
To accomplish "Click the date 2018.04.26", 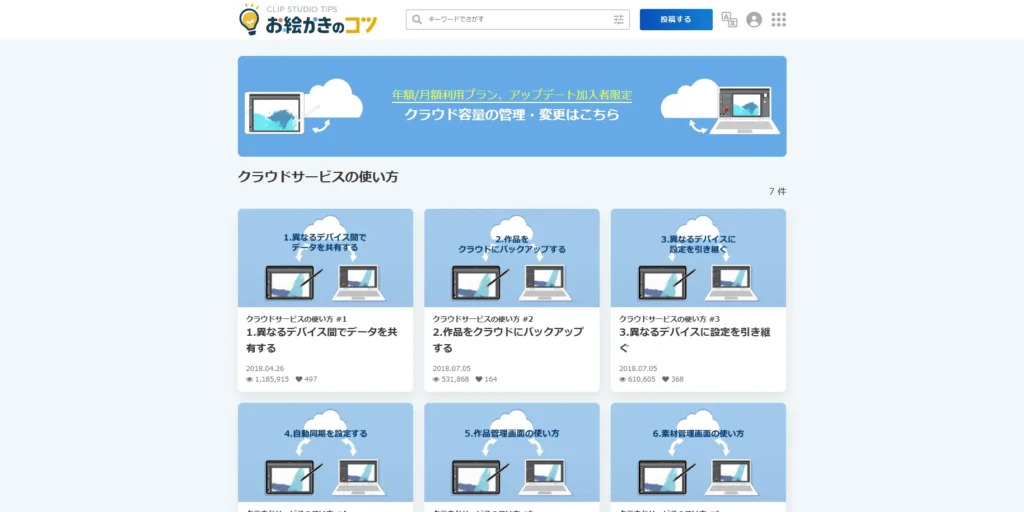I will [x=265, y=368].
